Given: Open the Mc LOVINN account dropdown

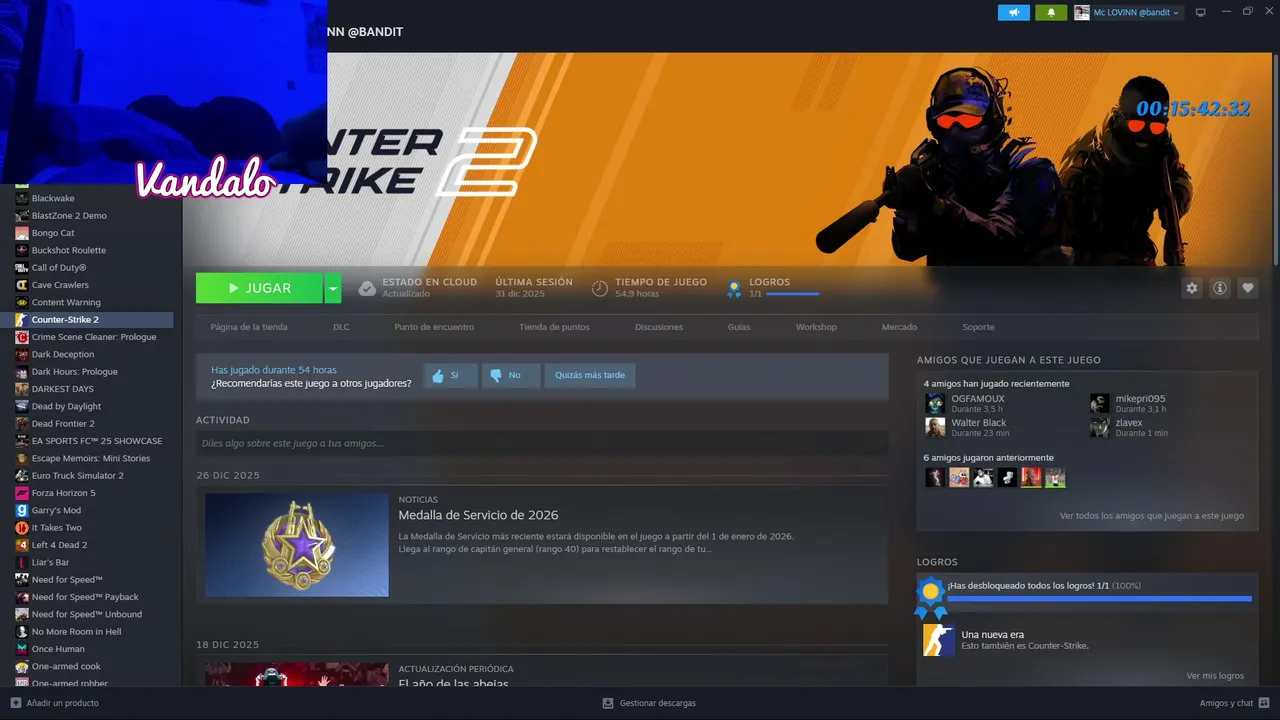Looking at the screenshot, I should pyautogui.click(x=1128, y=13).
